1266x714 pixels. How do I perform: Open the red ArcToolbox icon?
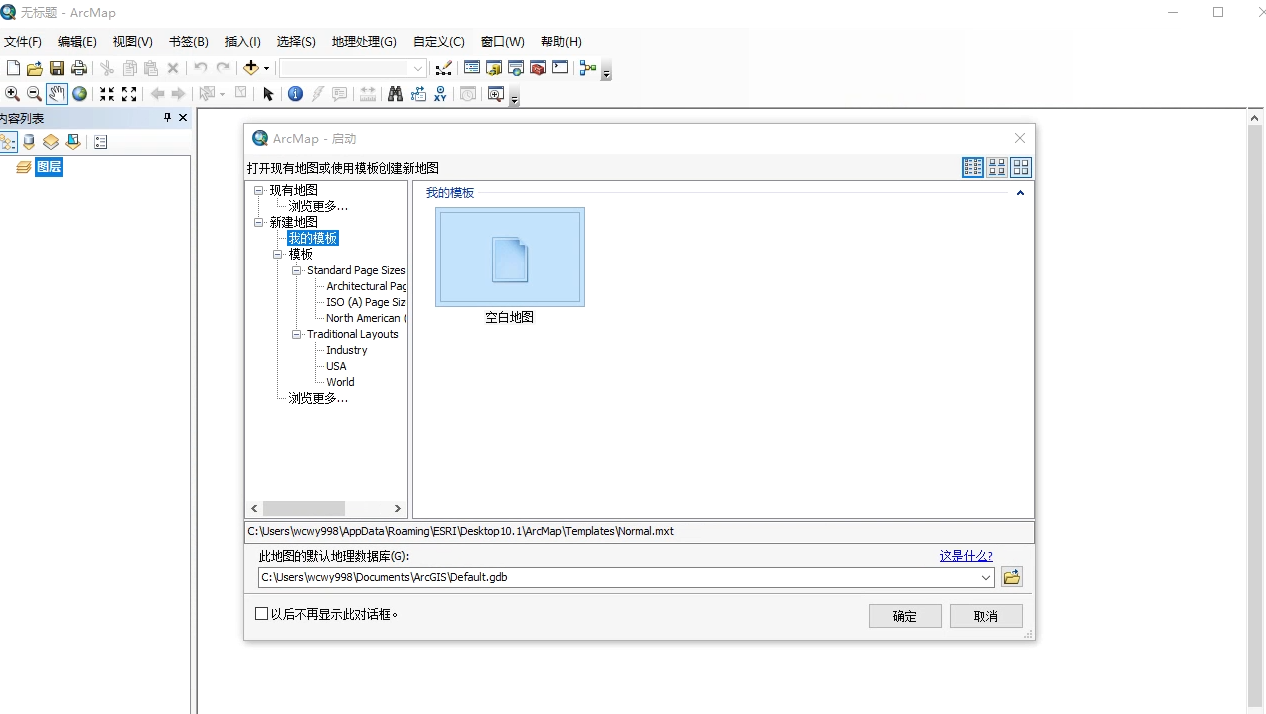(538, 68)
